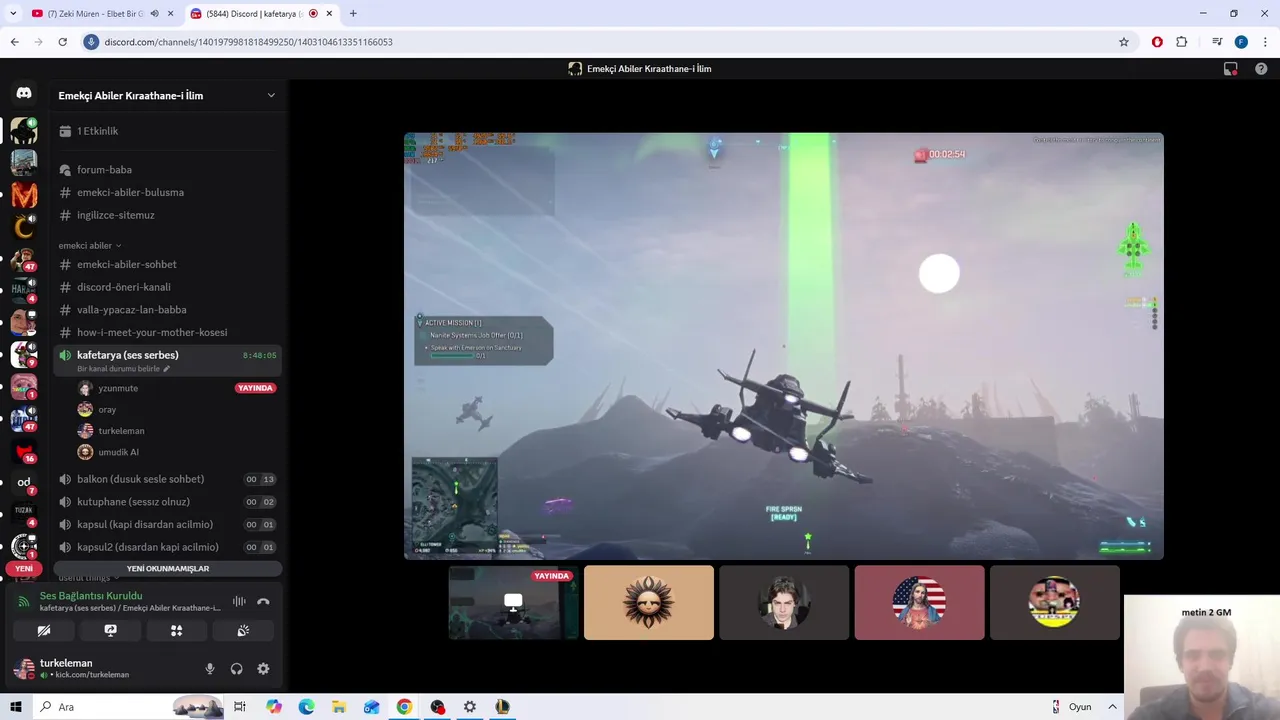Collapse the 'emekci abiler' category

click(x=90, y=245)
